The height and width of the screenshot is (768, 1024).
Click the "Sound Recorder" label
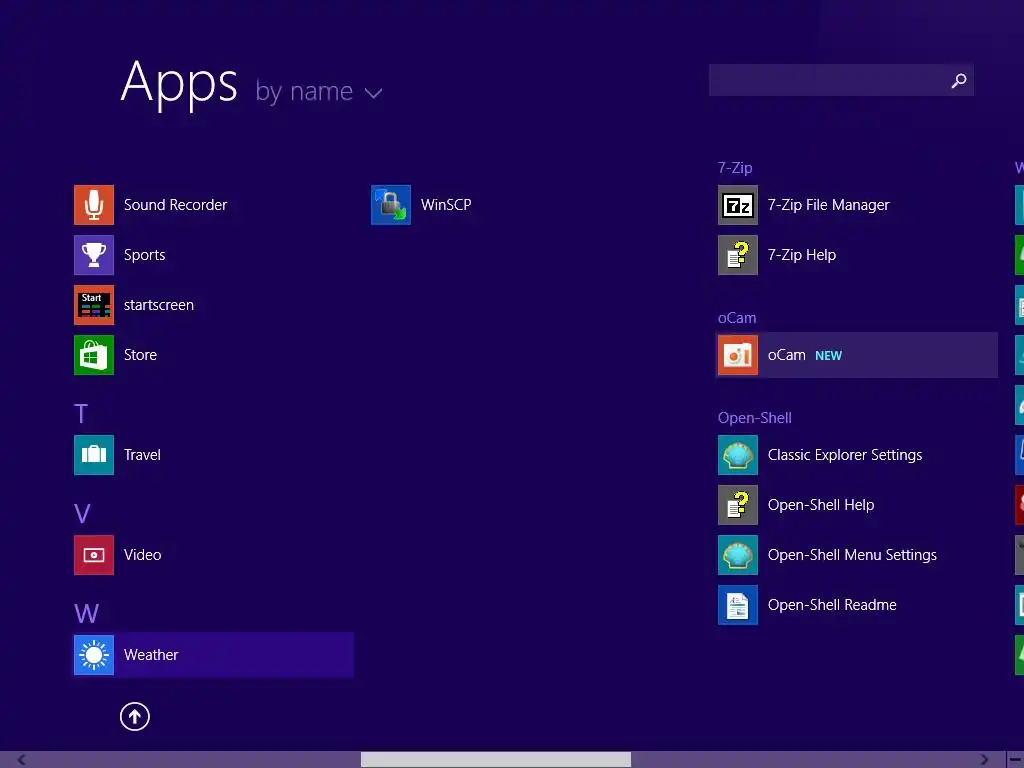(175, 204)
